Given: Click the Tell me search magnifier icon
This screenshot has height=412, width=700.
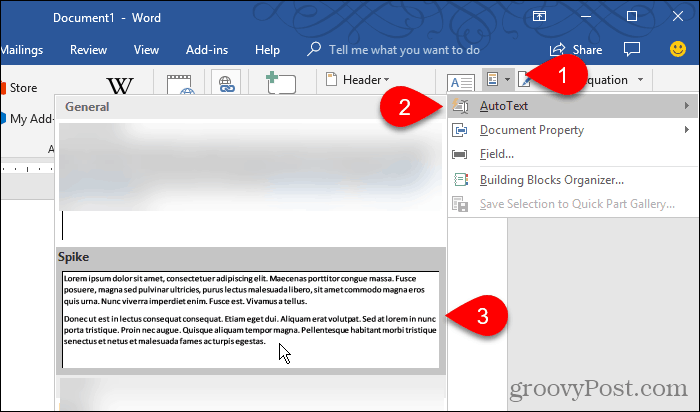Looking at the screenshot, I should tap(314, 49).
